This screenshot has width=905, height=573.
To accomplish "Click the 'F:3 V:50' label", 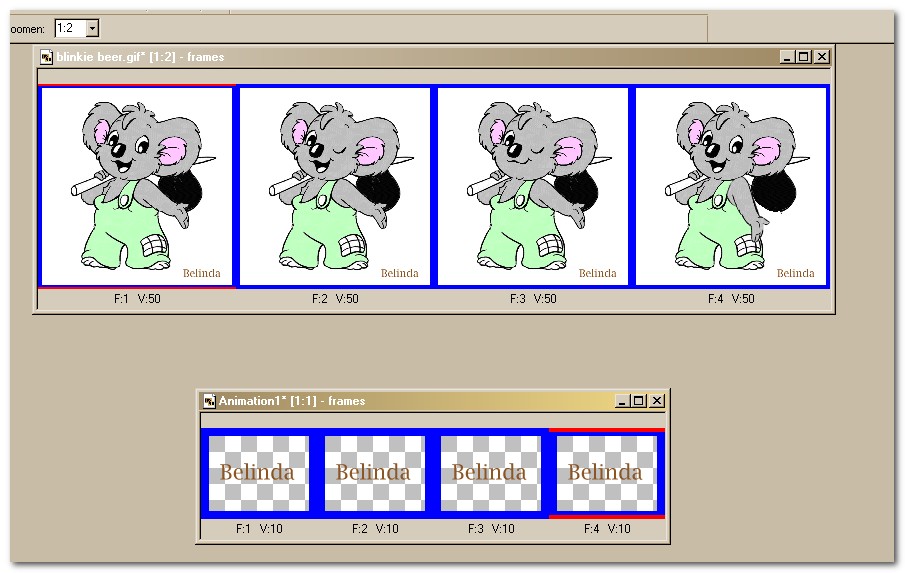I will (533, 299).
